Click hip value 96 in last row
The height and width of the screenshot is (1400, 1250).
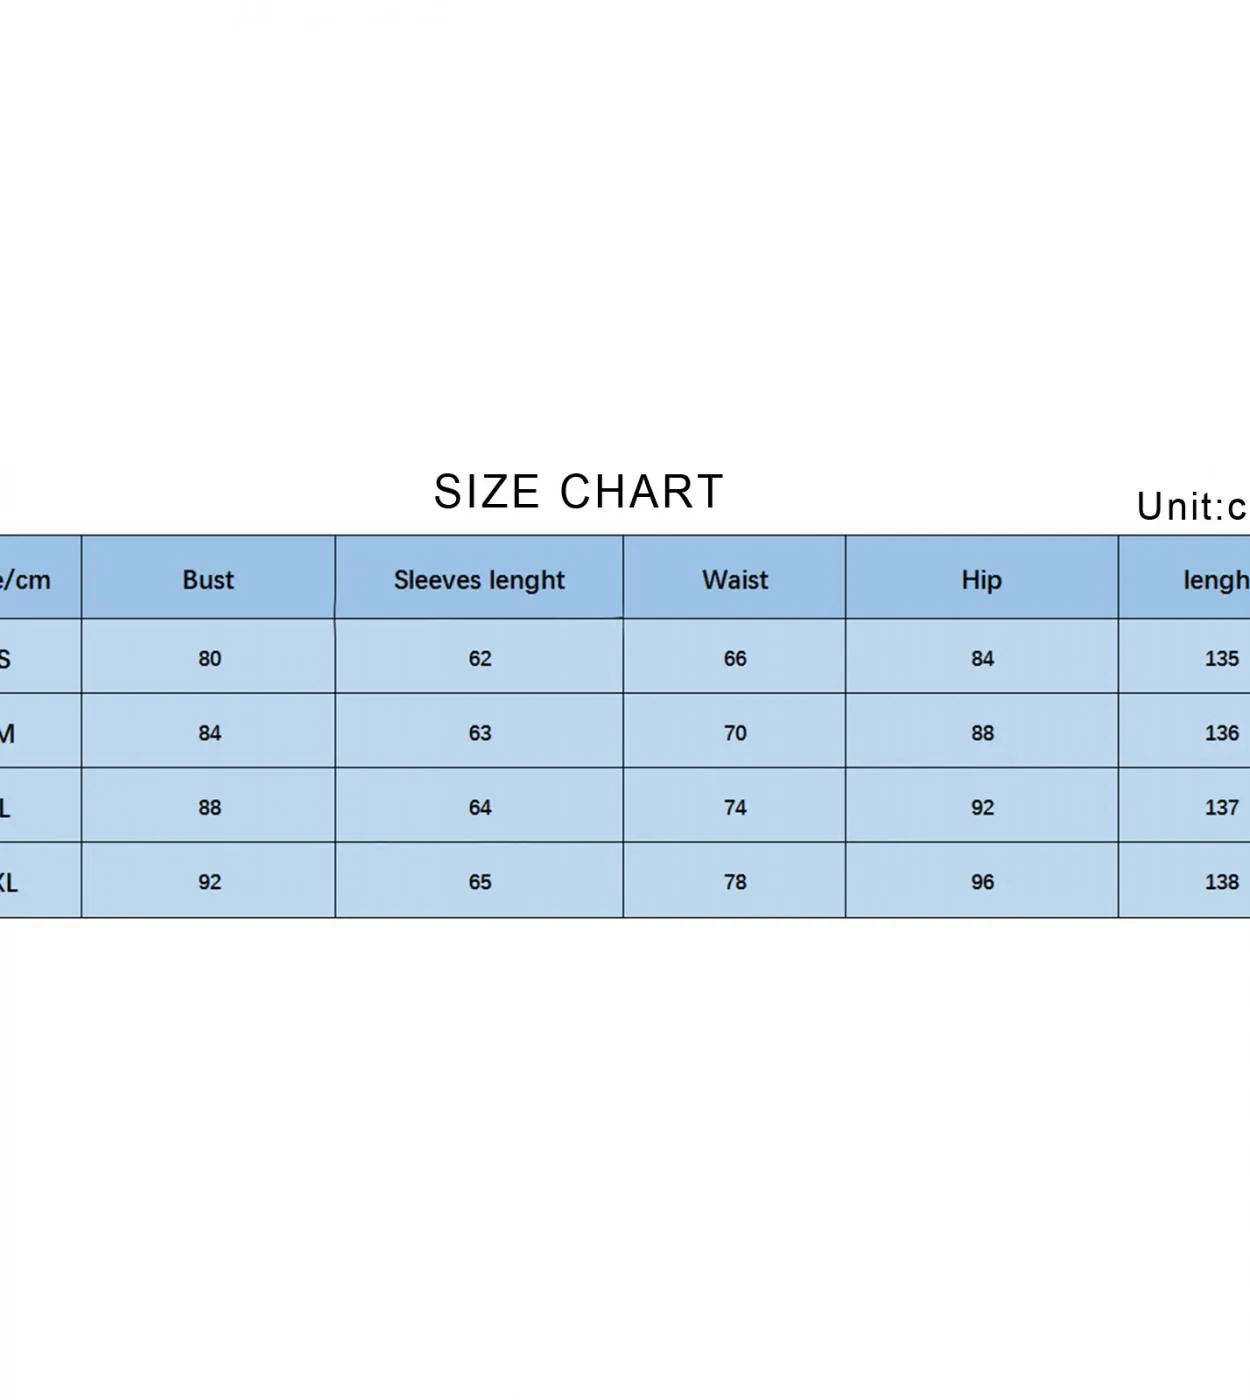point(983,882)
